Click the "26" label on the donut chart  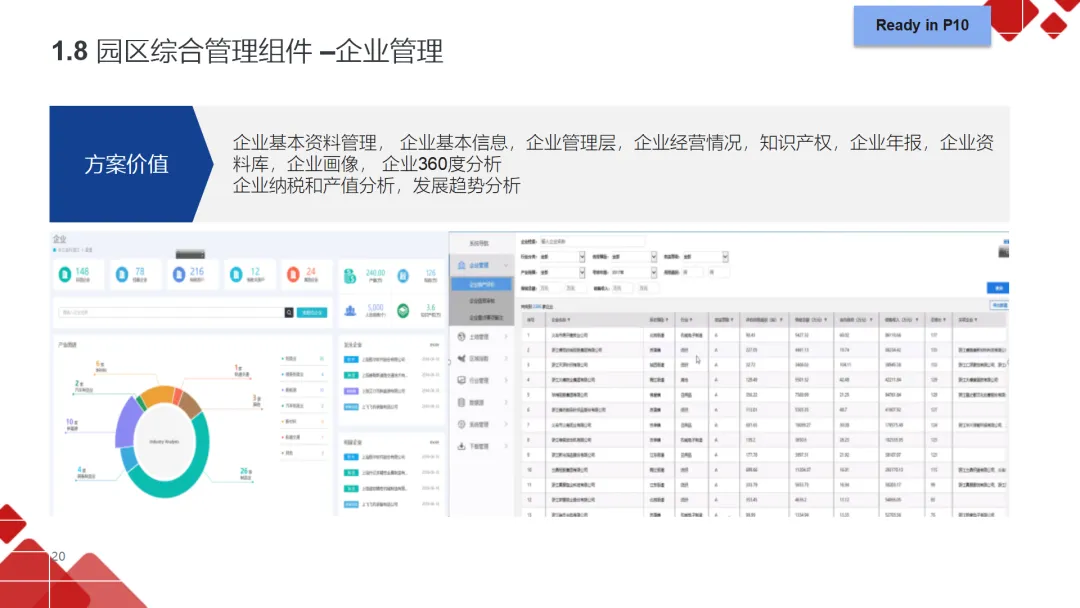(245, 473)
